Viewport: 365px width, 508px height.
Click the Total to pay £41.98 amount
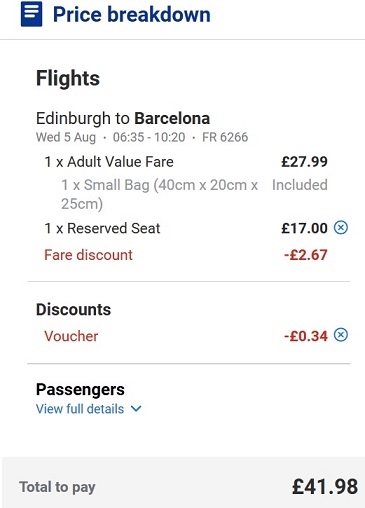click(x=325, y=487)
